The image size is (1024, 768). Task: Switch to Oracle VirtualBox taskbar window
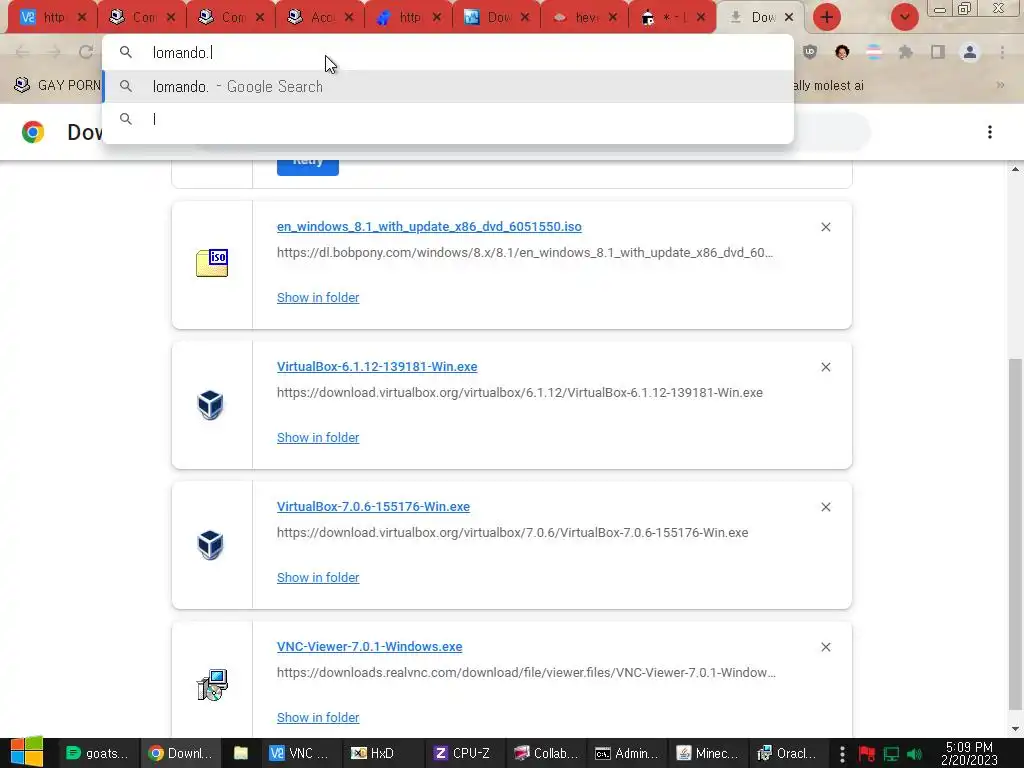[x=788, y=754]
